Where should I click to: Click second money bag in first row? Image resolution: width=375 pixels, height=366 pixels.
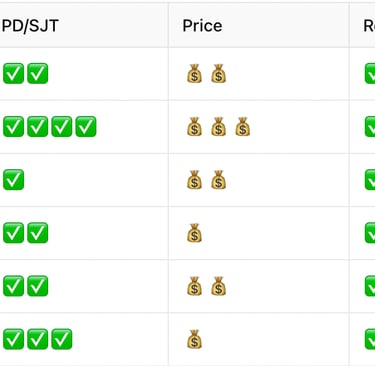(x=219, y=73)
